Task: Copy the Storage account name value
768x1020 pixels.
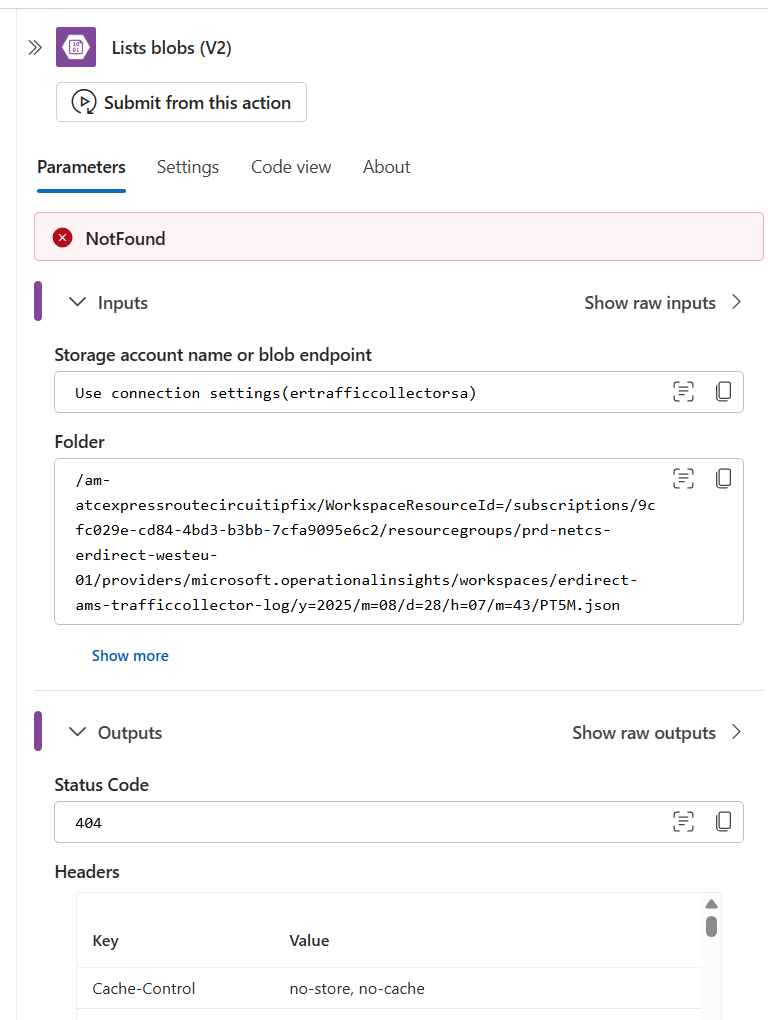Action: tap(724, 392)
